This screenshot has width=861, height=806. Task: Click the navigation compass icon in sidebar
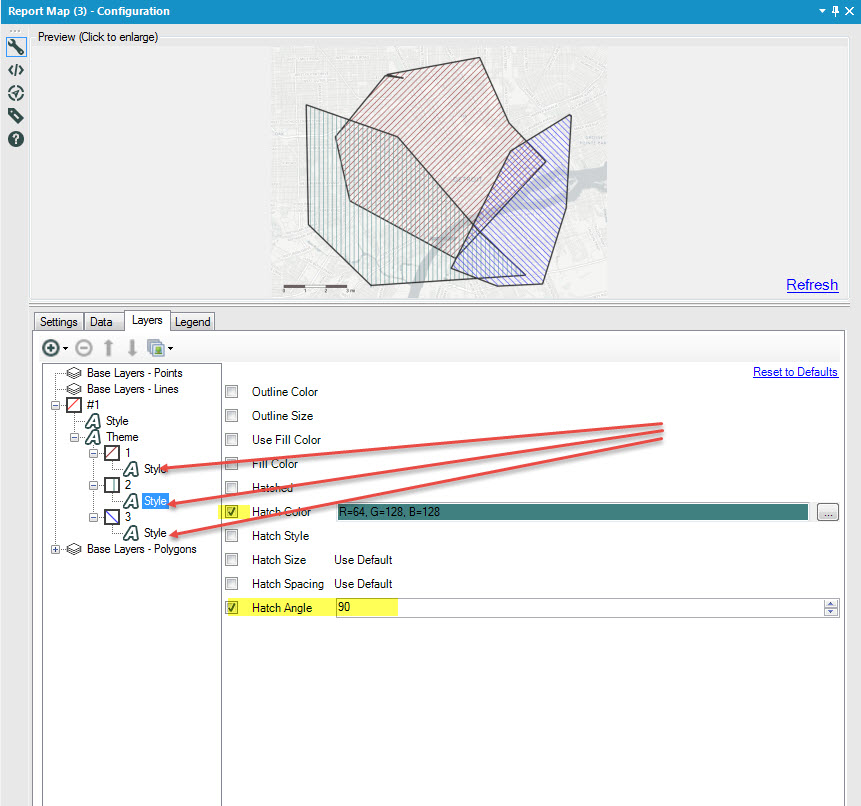click(16, 93)
